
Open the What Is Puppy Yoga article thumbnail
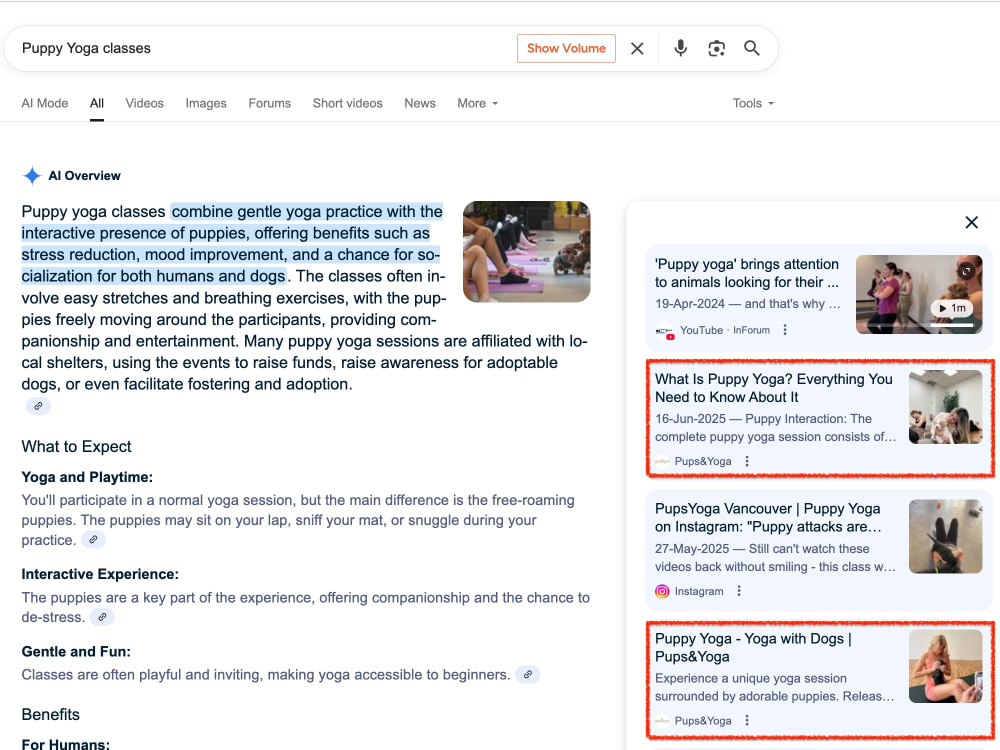[x=945, y=407]
